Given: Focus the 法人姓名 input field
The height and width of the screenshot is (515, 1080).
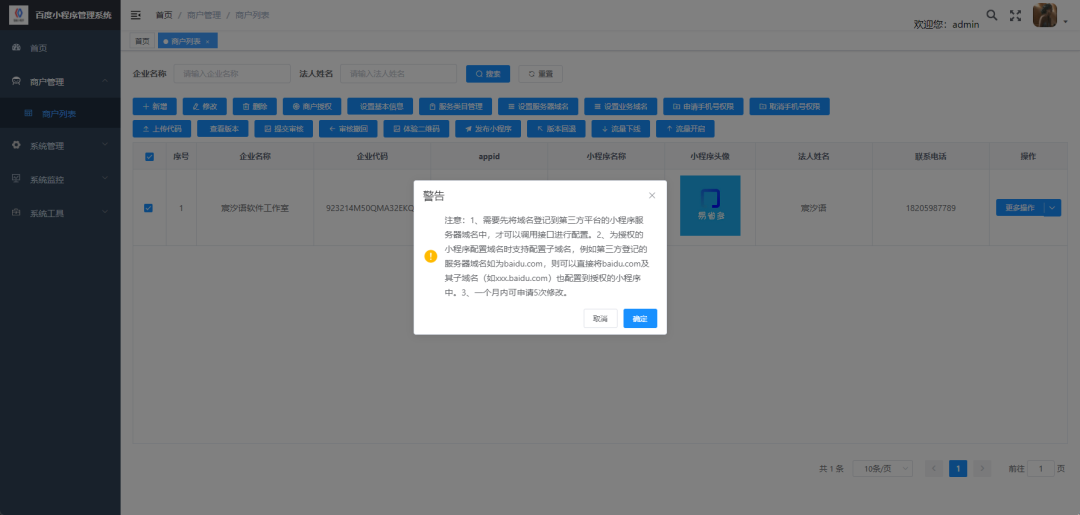Looking at the screenshot, I should (x=399, y=74).
